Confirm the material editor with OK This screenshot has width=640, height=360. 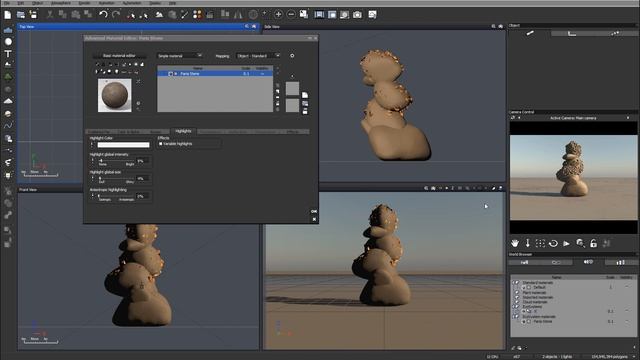(313, 211)
